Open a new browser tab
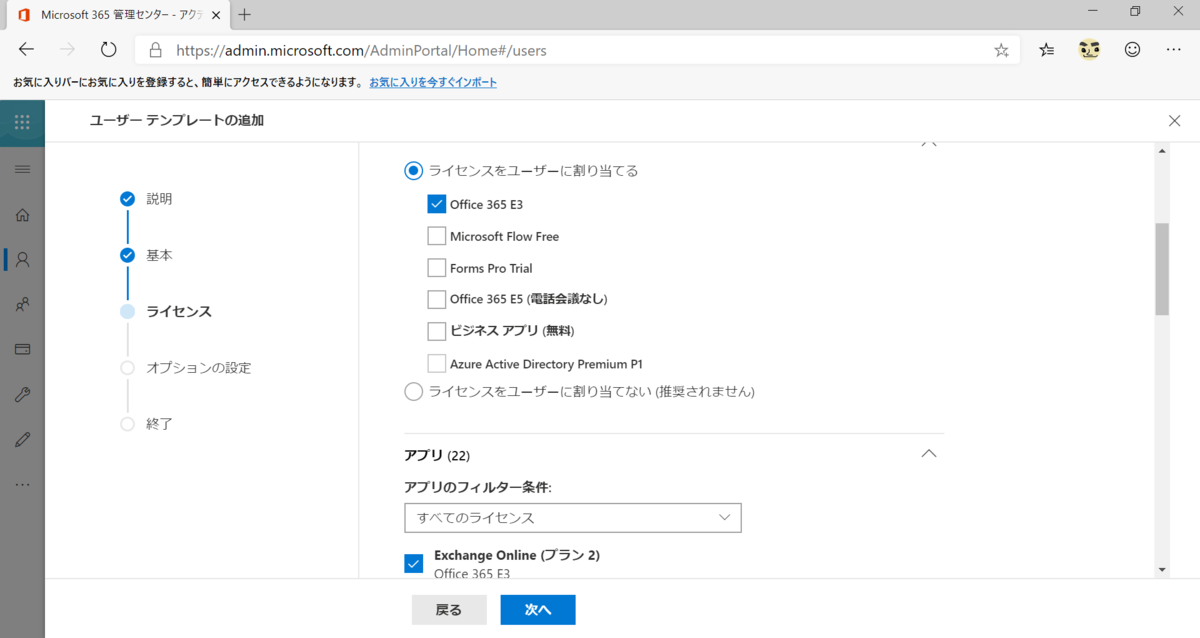The width and height of the screenshot is (1200, 638). 245,14
